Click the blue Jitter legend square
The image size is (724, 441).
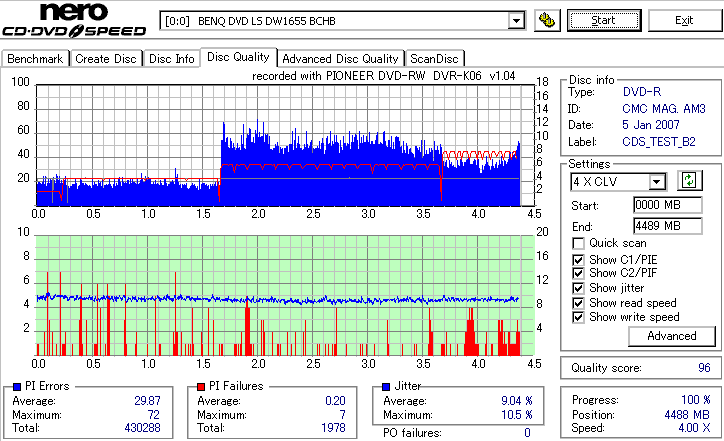pyautogui.click(x=386, y=387)
